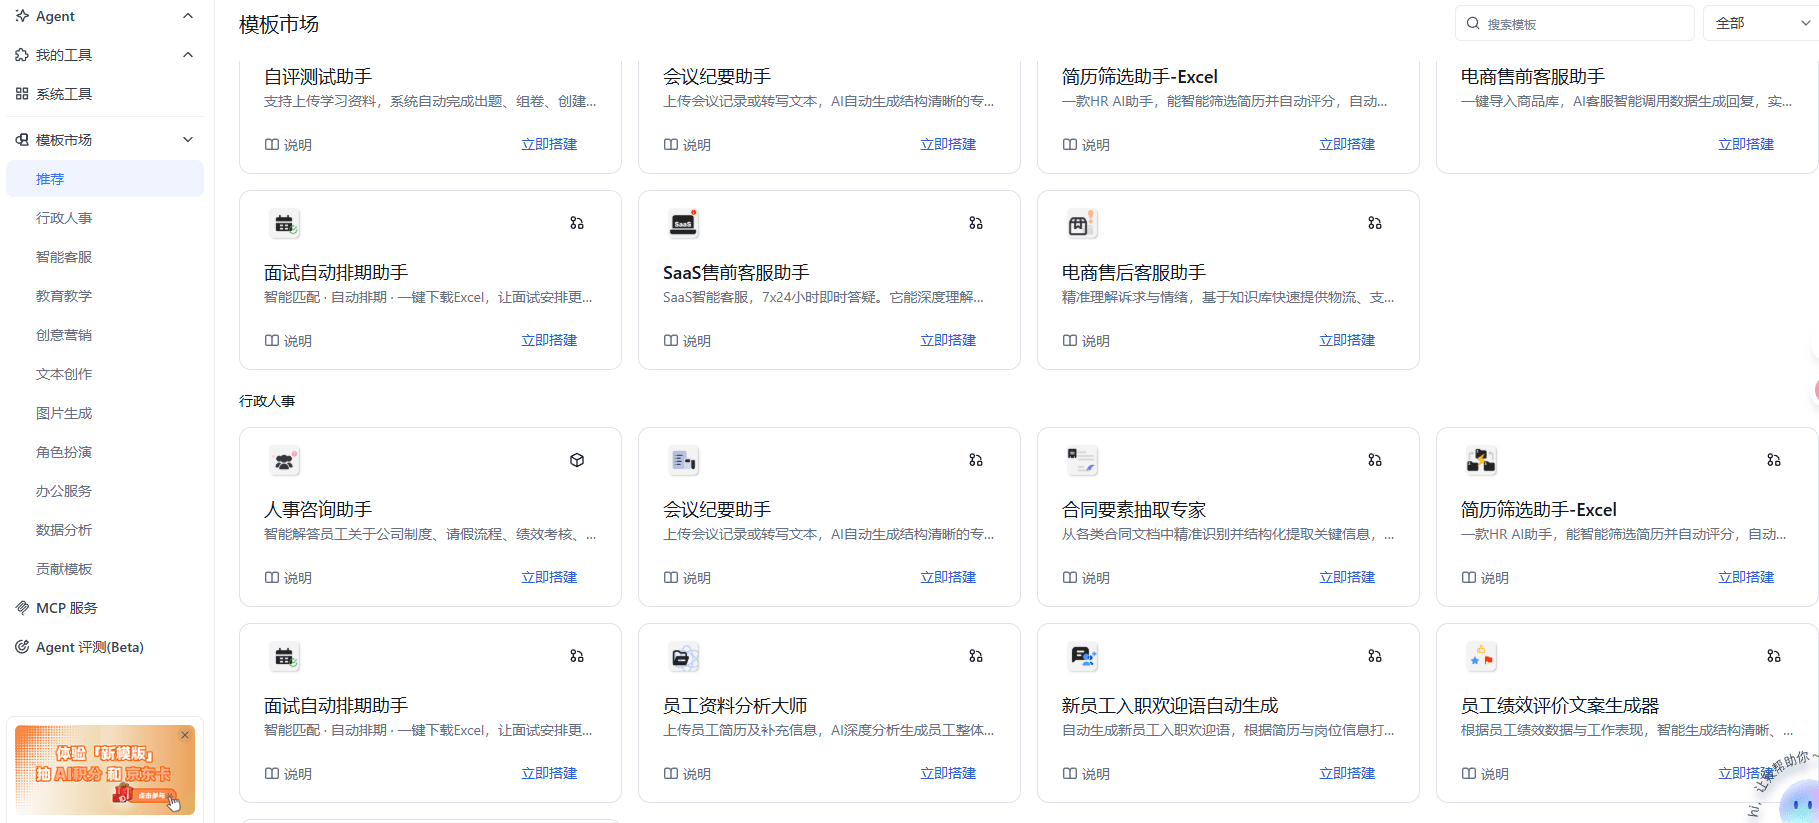1819x823 pixels.
Task: Select 智能客服 category in sidebar
Action: tap(64, 257)
